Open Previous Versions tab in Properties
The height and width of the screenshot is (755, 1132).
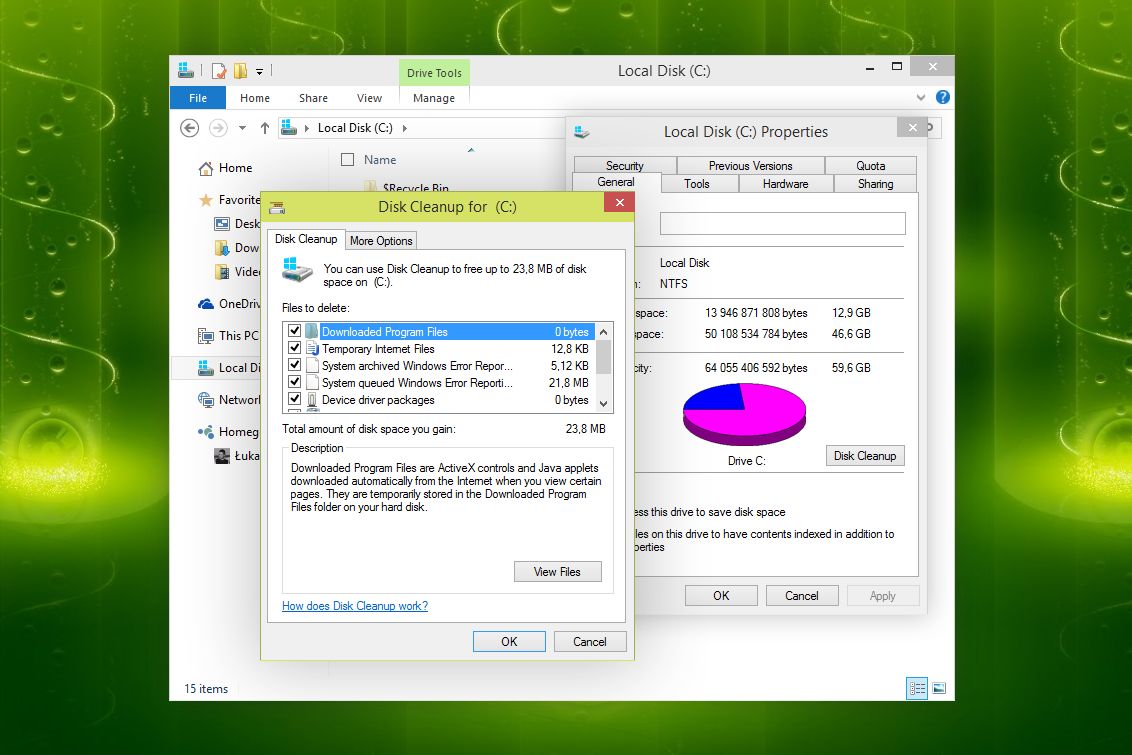point(751,165)
